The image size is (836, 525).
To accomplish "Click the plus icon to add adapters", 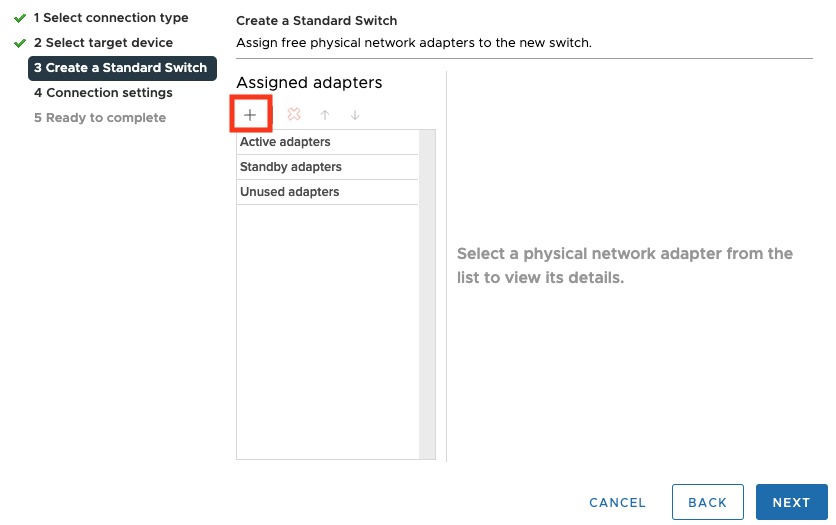I will [250, 115].
